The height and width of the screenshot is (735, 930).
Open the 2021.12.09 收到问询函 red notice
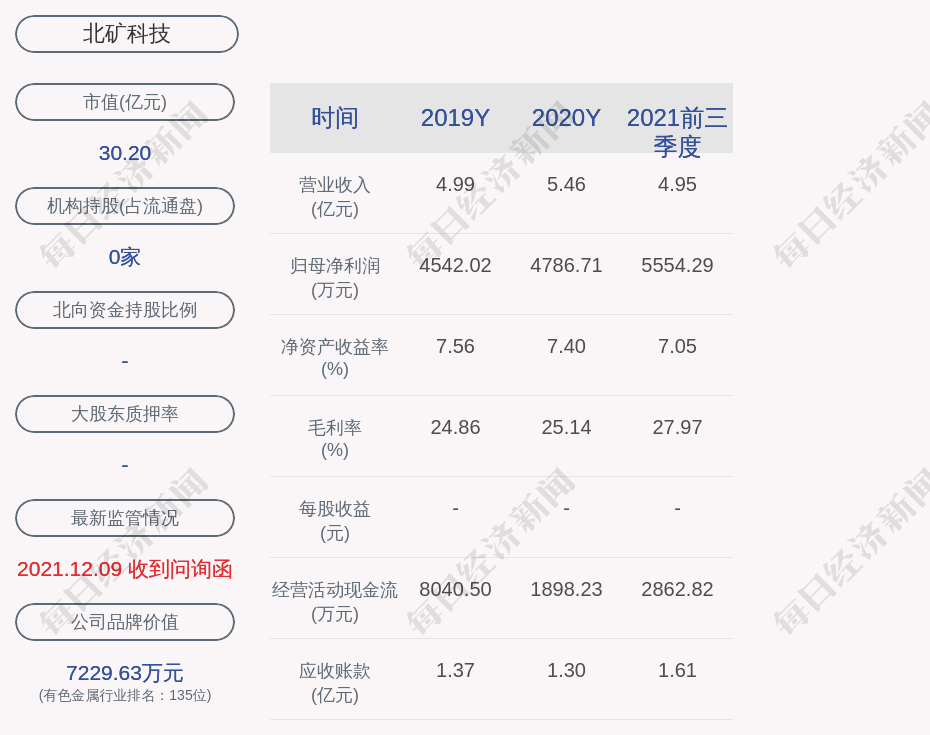(125, 569)
